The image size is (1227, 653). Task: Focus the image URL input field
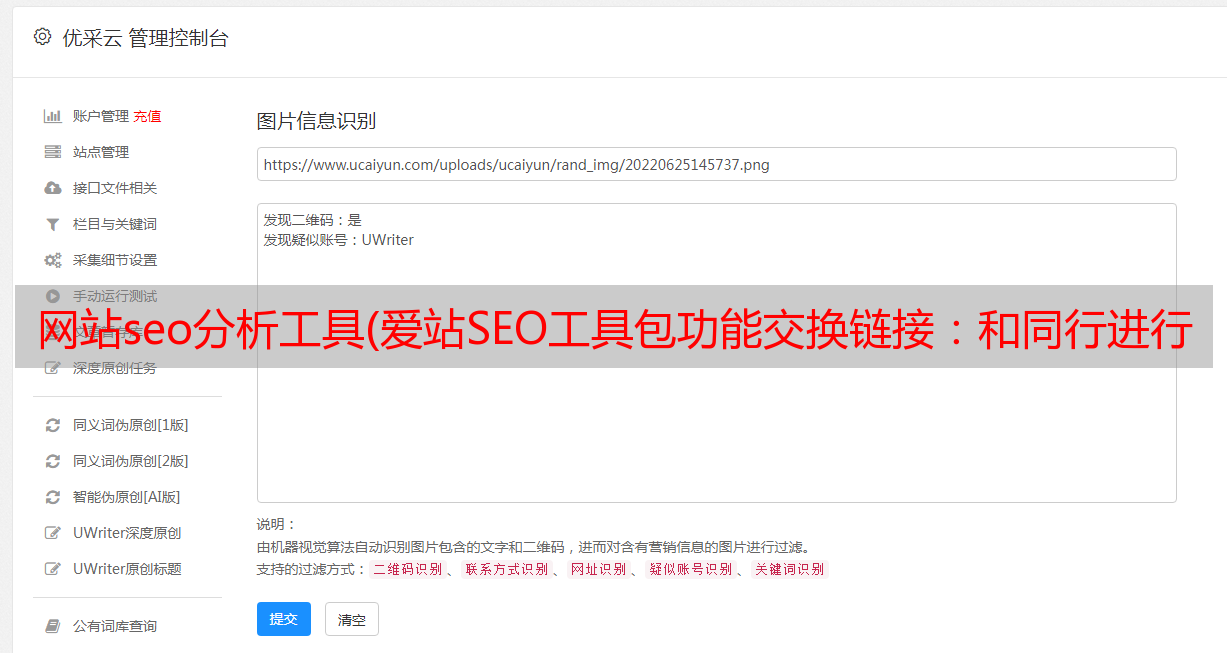point(716,164)
